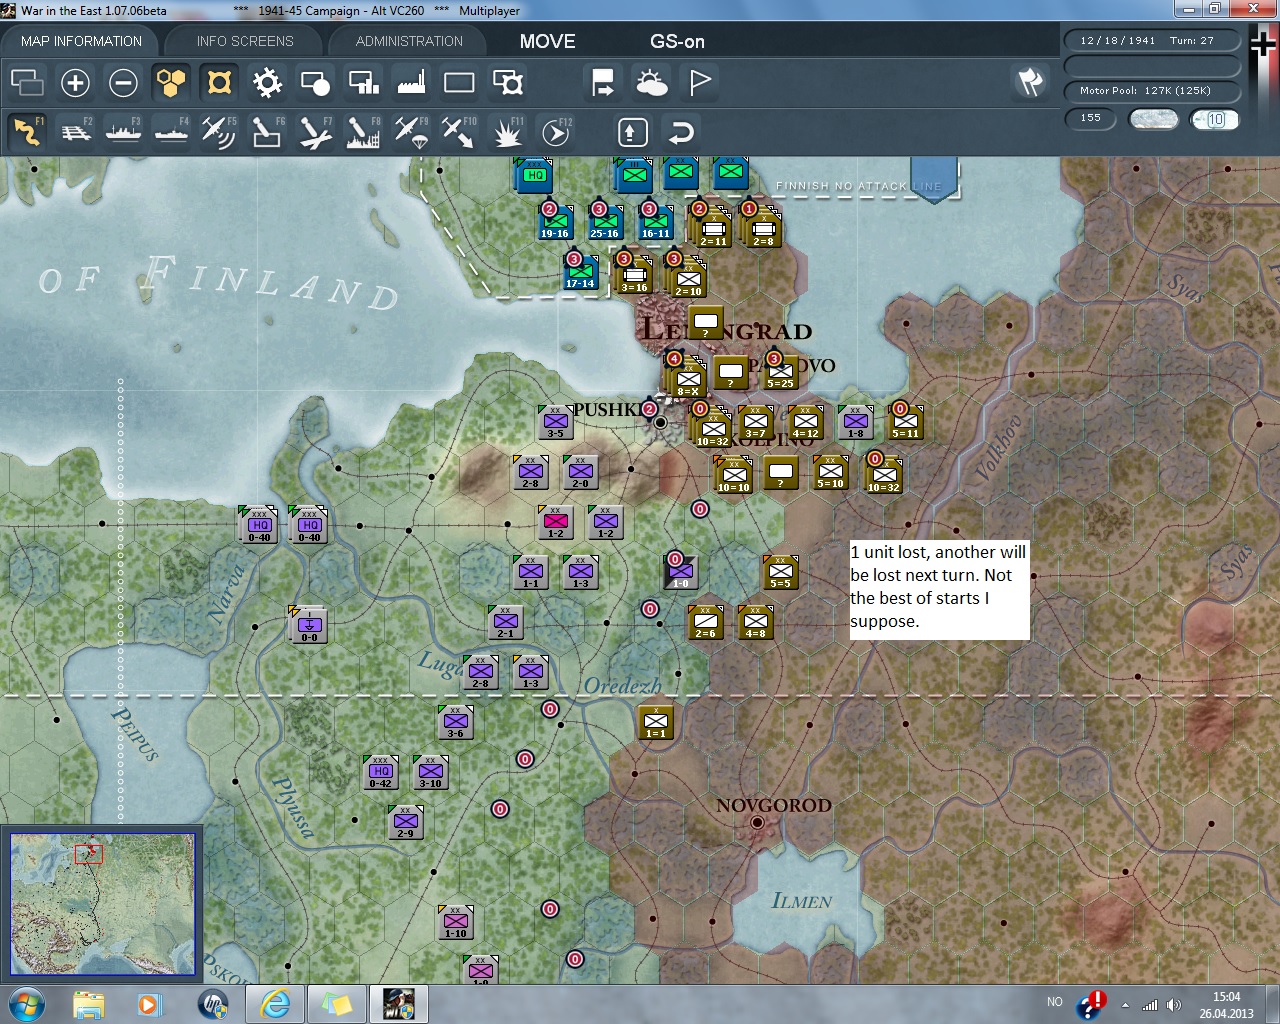Choose the F4 amphibious transport mode
1280x1024 pixels.
click(x=171, y=132)
